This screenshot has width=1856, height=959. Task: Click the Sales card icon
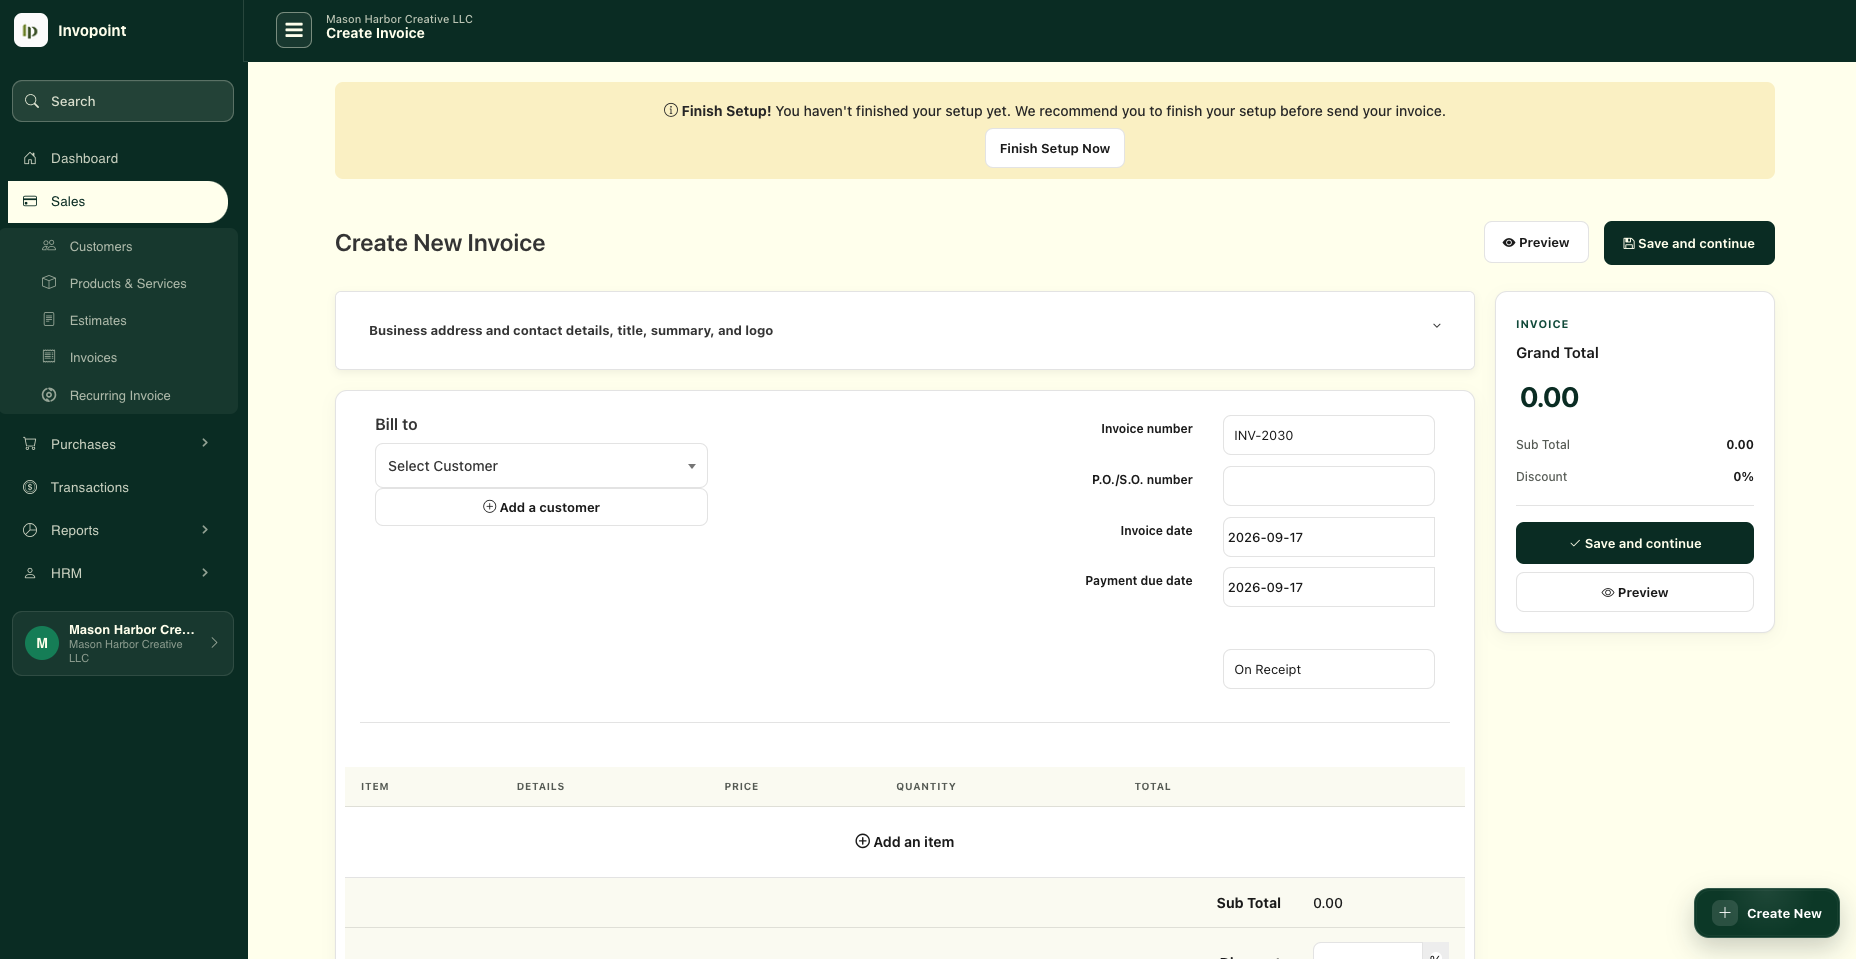point(30,201)
